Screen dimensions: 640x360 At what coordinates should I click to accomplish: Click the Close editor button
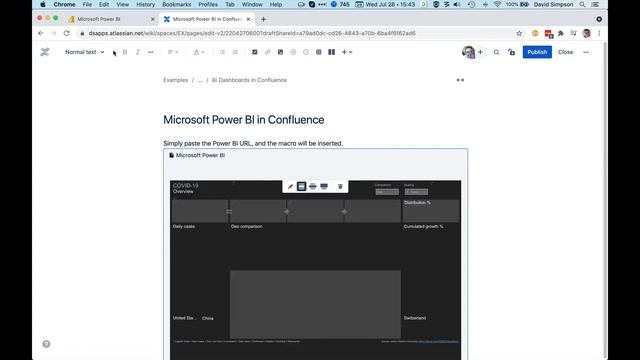(565, 52)
